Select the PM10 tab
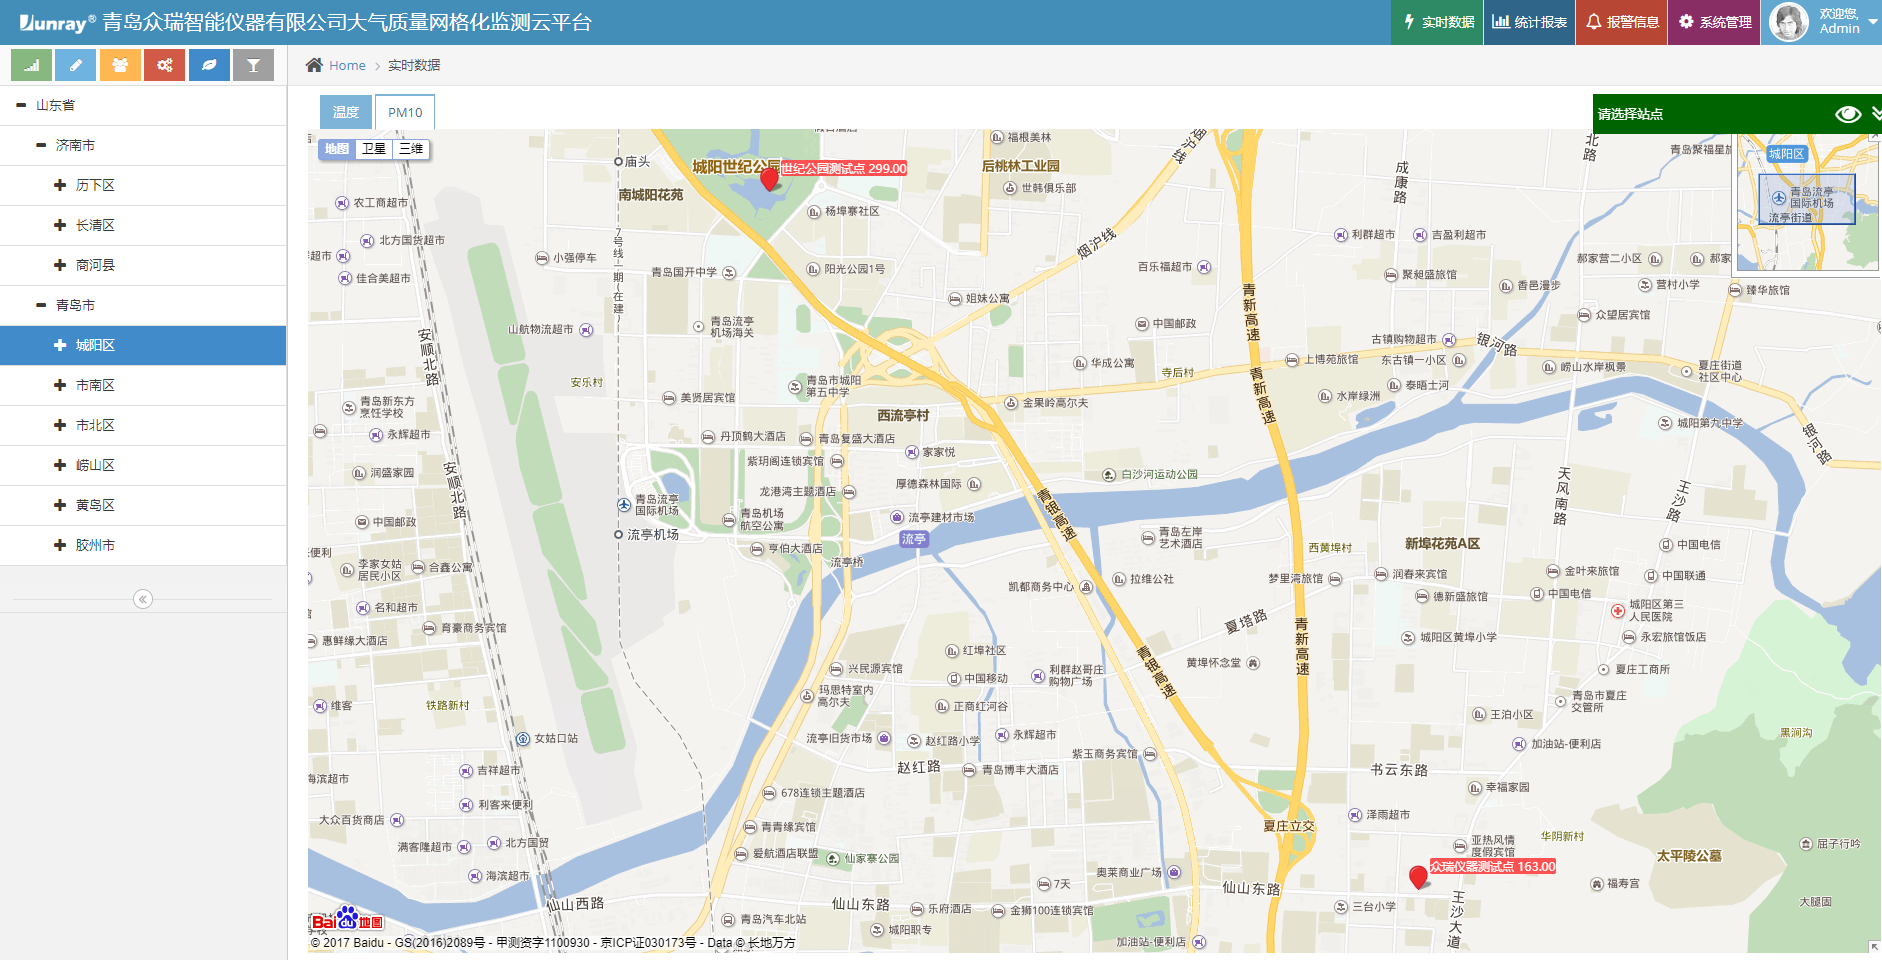Viewport: 1882px width, 960px height. click(x=405, y=112)
